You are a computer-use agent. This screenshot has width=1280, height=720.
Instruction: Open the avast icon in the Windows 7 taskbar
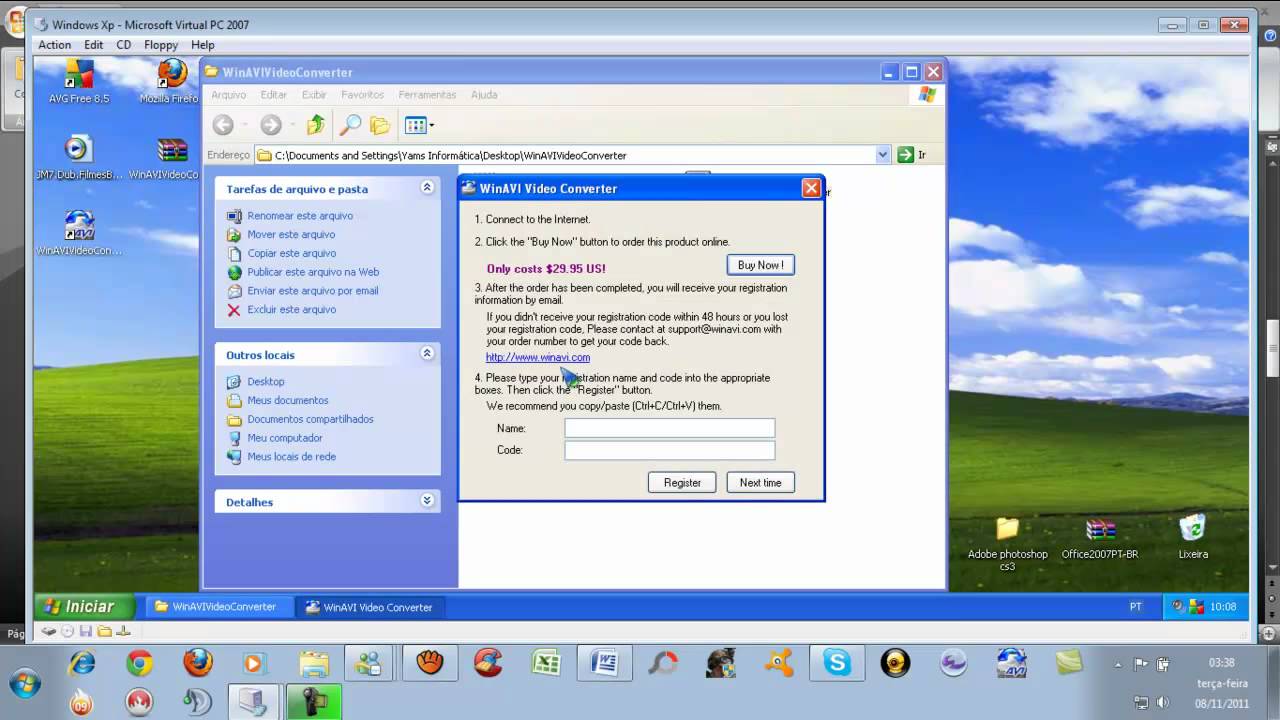pos(779,662)
